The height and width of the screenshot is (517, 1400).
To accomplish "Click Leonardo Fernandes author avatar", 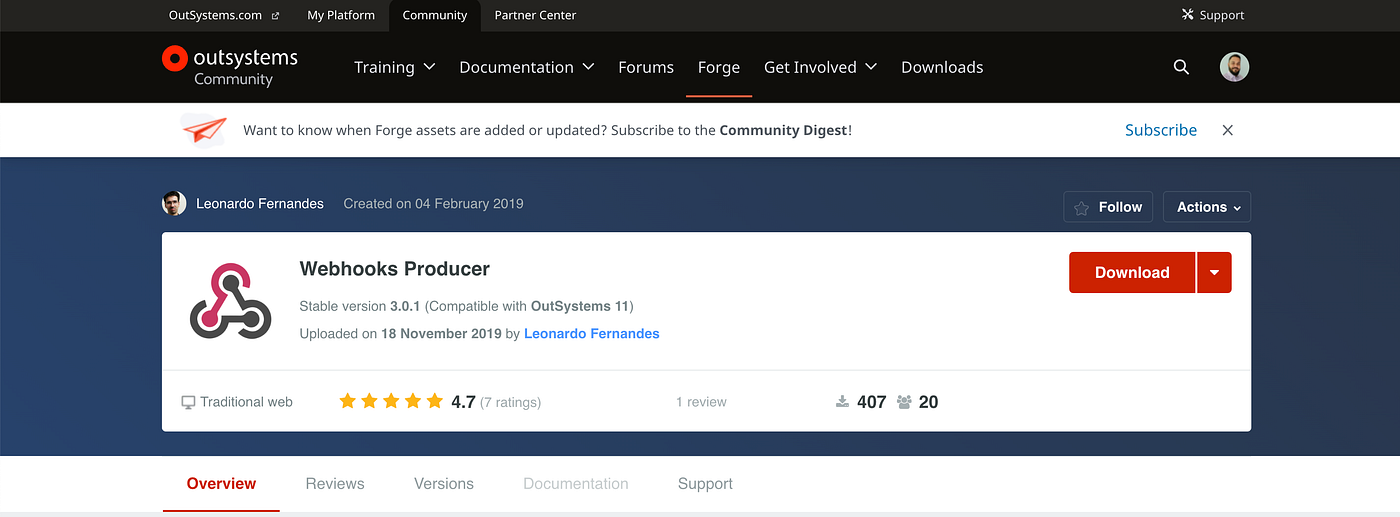I will [174, 203].
